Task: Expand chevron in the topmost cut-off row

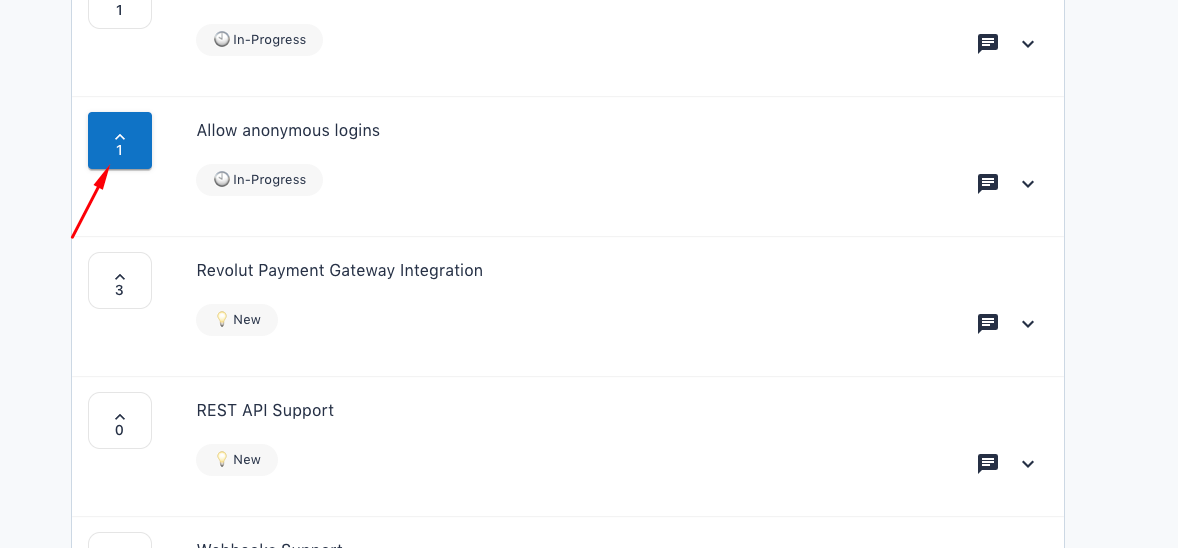Action: coord(1028,44)
